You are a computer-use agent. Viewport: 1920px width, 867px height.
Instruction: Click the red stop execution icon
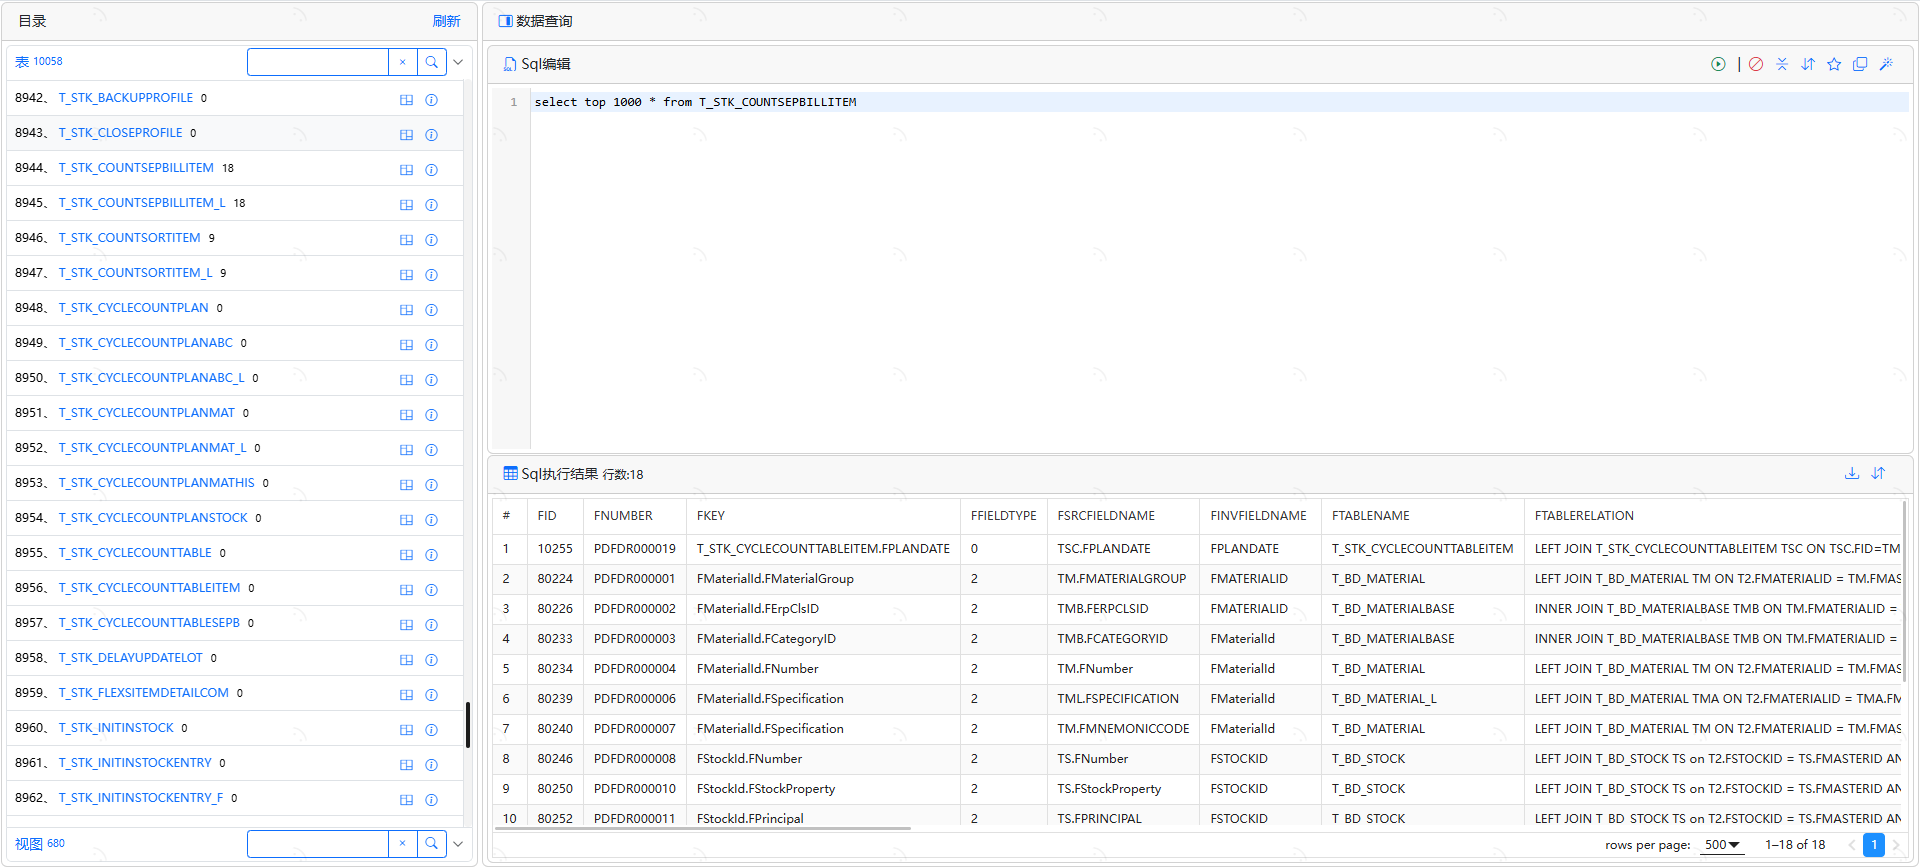(x=1756, y=64)
